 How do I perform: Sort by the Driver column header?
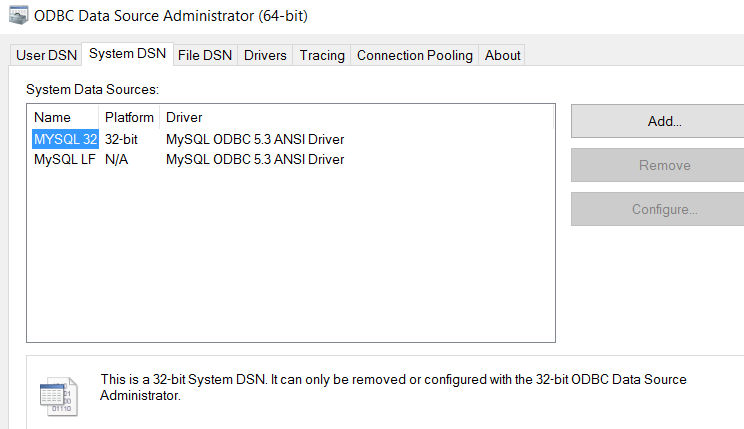click(356, 117)
